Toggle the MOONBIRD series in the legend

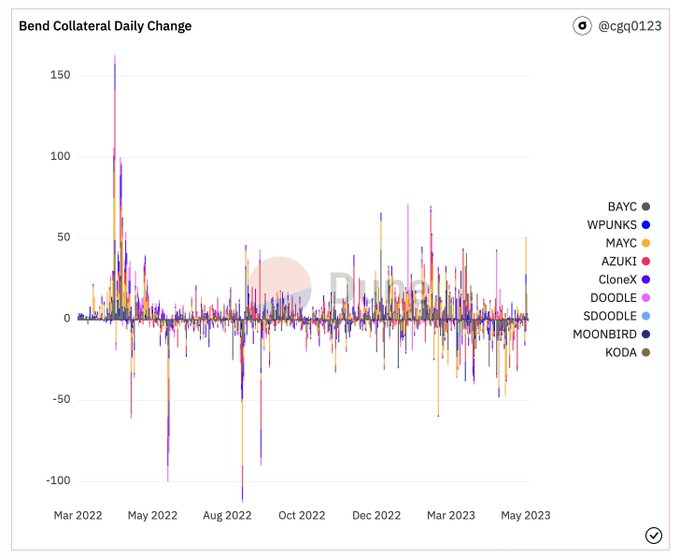click(611, 334)
